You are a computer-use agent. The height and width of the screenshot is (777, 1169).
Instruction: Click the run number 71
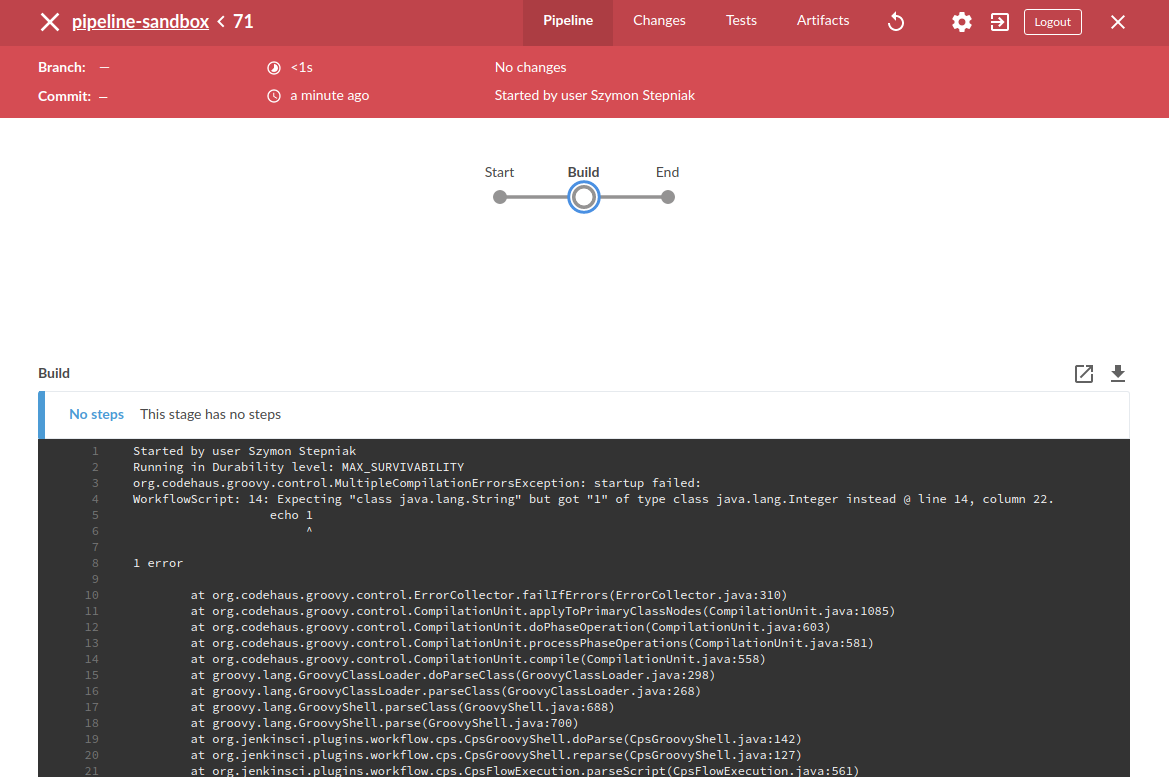pyautogui.click(x=243, y=22)
